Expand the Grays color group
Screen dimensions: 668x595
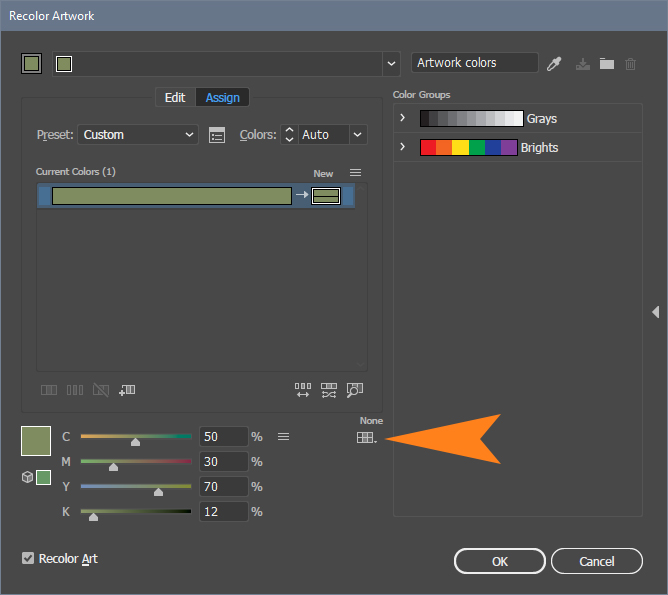tap(402, 119)
